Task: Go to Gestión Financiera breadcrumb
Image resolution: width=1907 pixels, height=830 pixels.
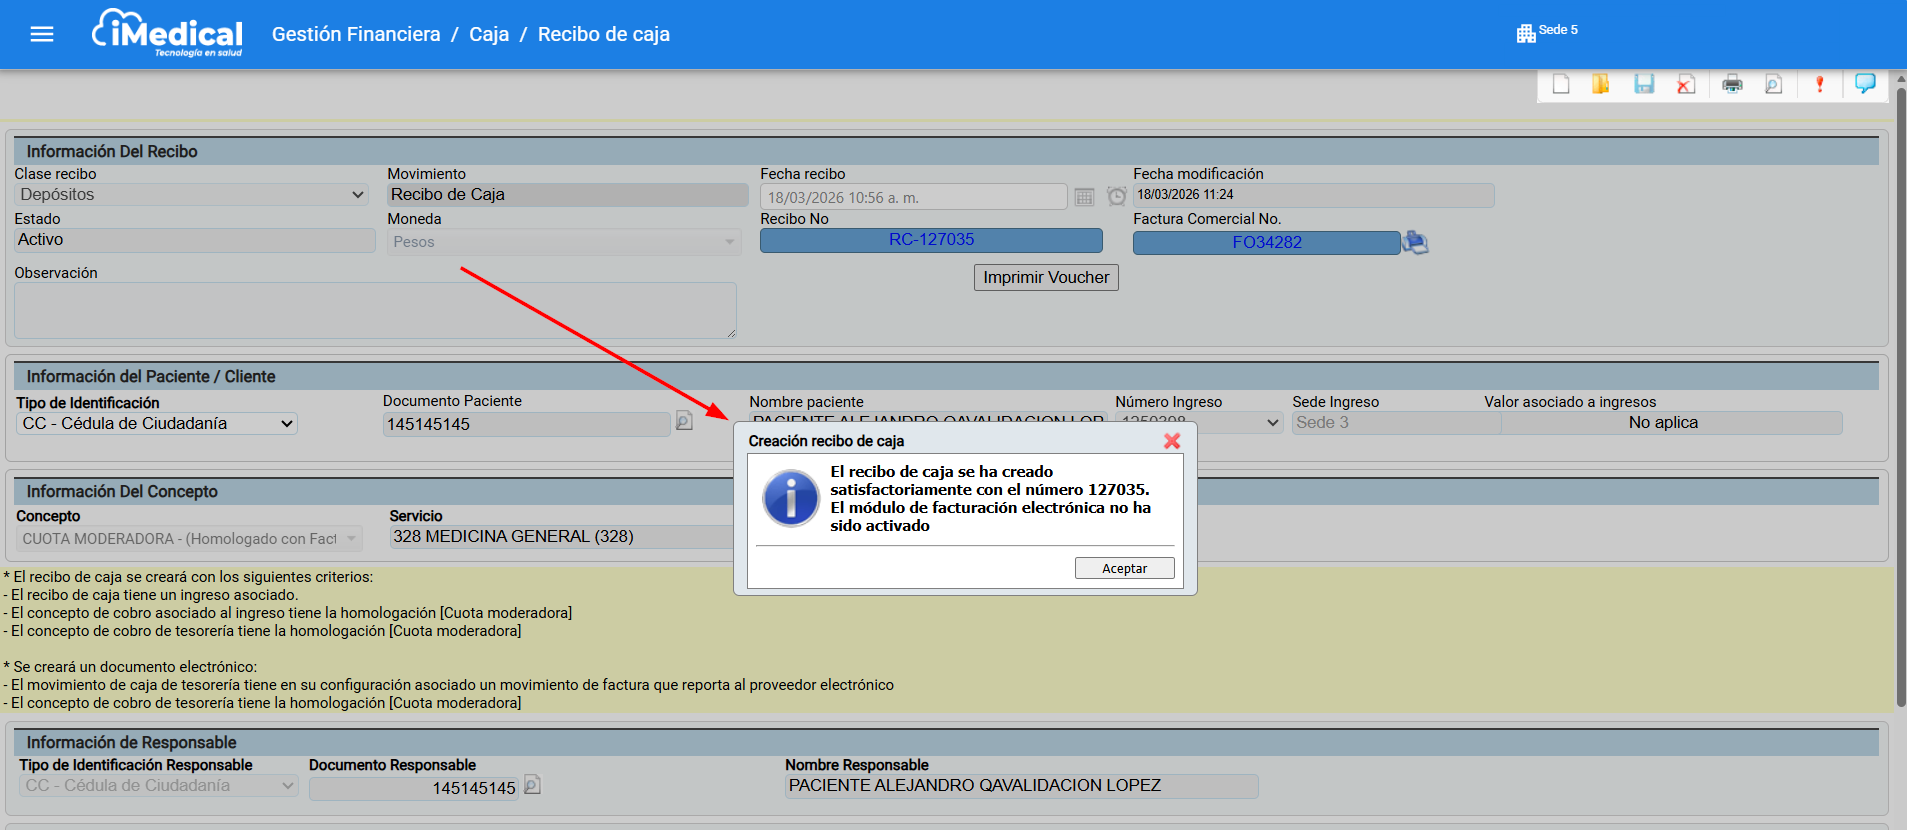Action: [356, 35]
